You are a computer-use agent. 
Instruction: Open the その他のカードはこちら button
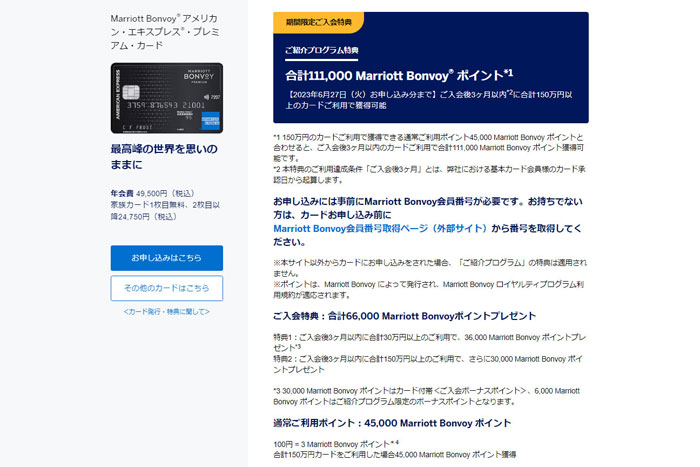167,288
